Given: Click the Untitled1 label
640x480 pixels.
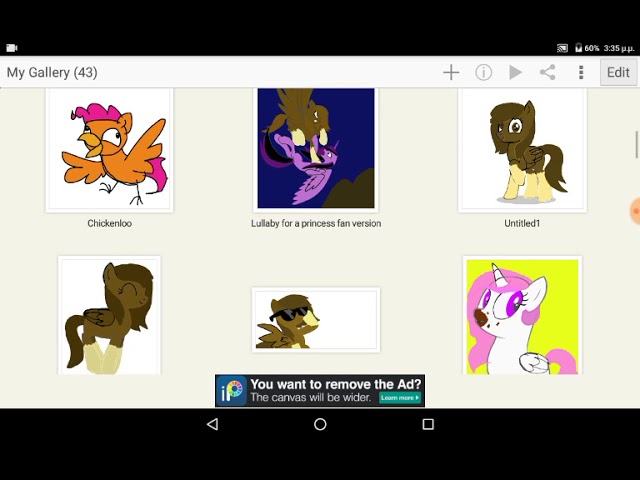Looking at the screenshot, I should (x=522, y=223).
